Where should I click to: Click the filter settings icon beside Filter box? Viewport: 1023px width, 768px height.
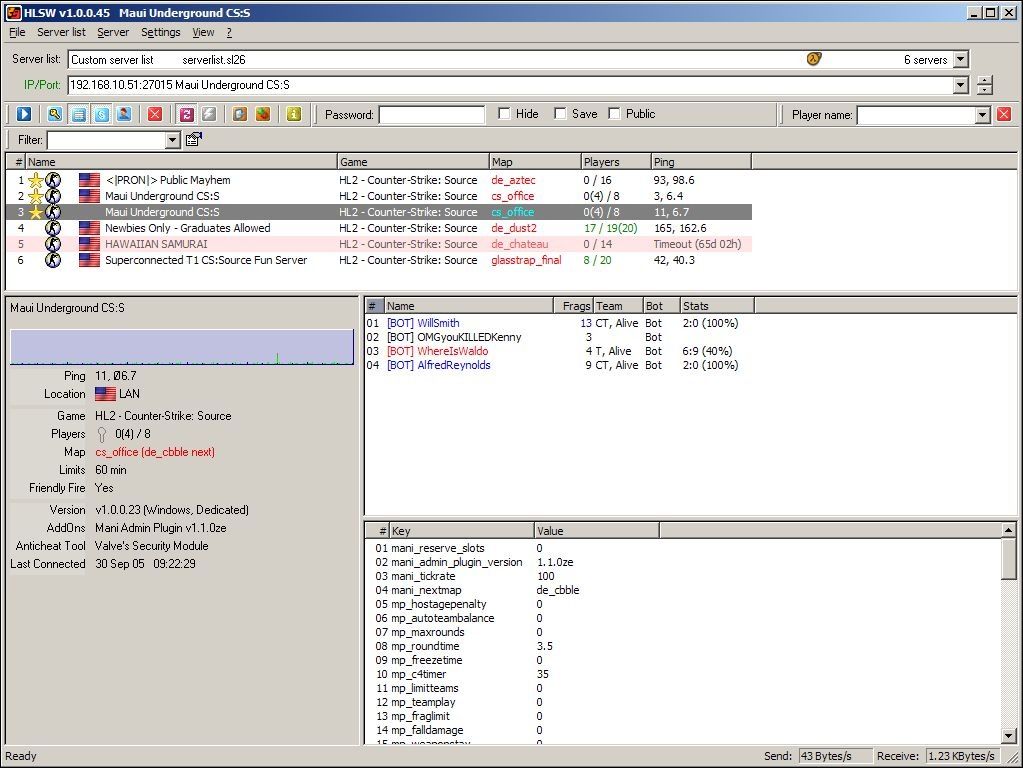pyautogui.click(x=194, y=140)
